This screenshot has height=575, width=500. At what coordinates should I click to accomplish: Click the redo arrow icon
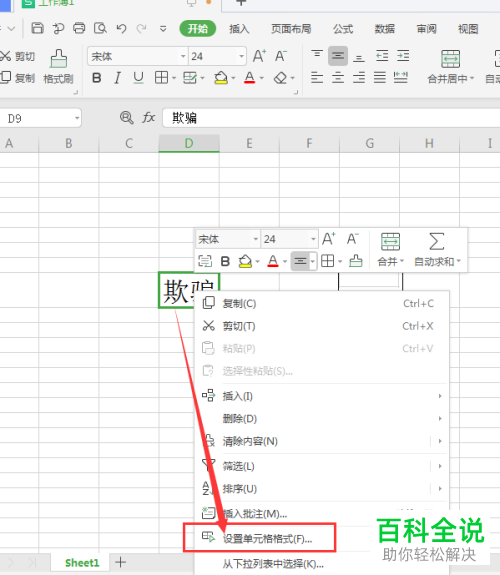(x=141, y=28)
